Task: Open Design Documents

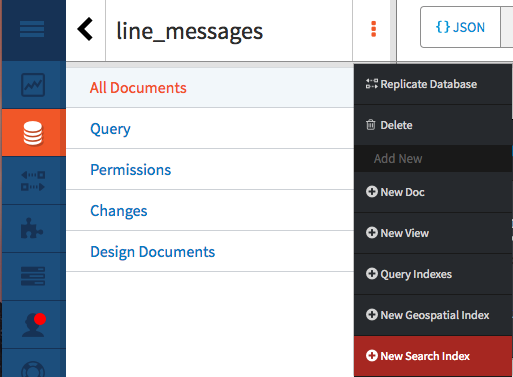Action: [210, 252]
